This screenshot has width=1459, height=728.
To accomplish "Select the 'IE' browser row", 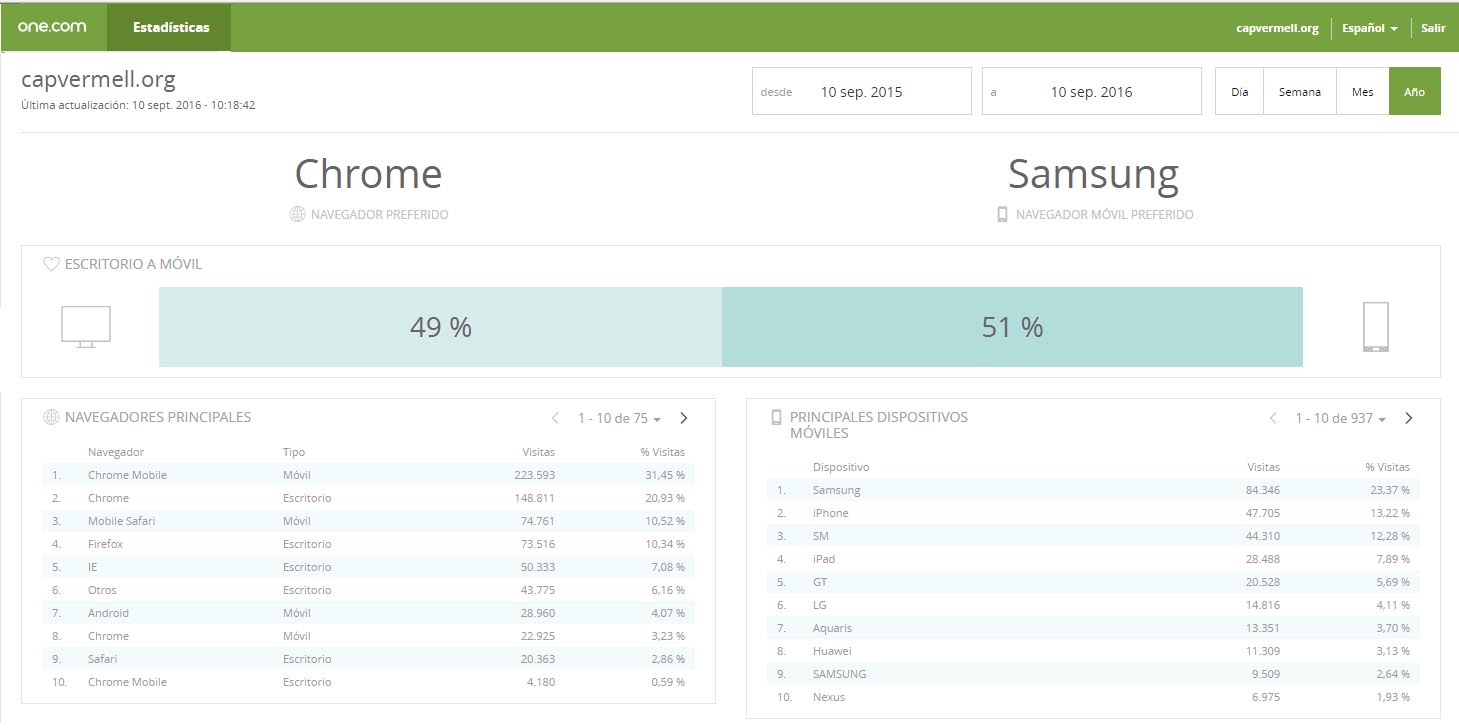I will (x=368, y=567).
